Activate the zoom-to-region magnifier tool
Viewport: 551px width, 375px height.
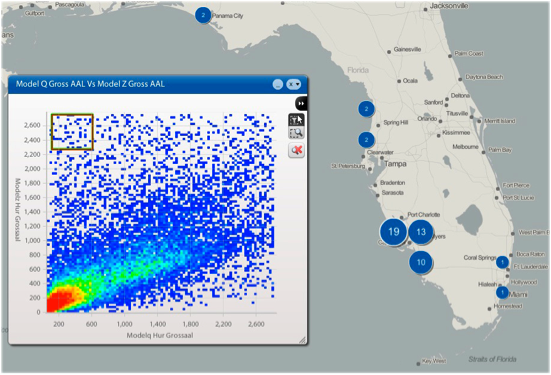pos(296,133)
